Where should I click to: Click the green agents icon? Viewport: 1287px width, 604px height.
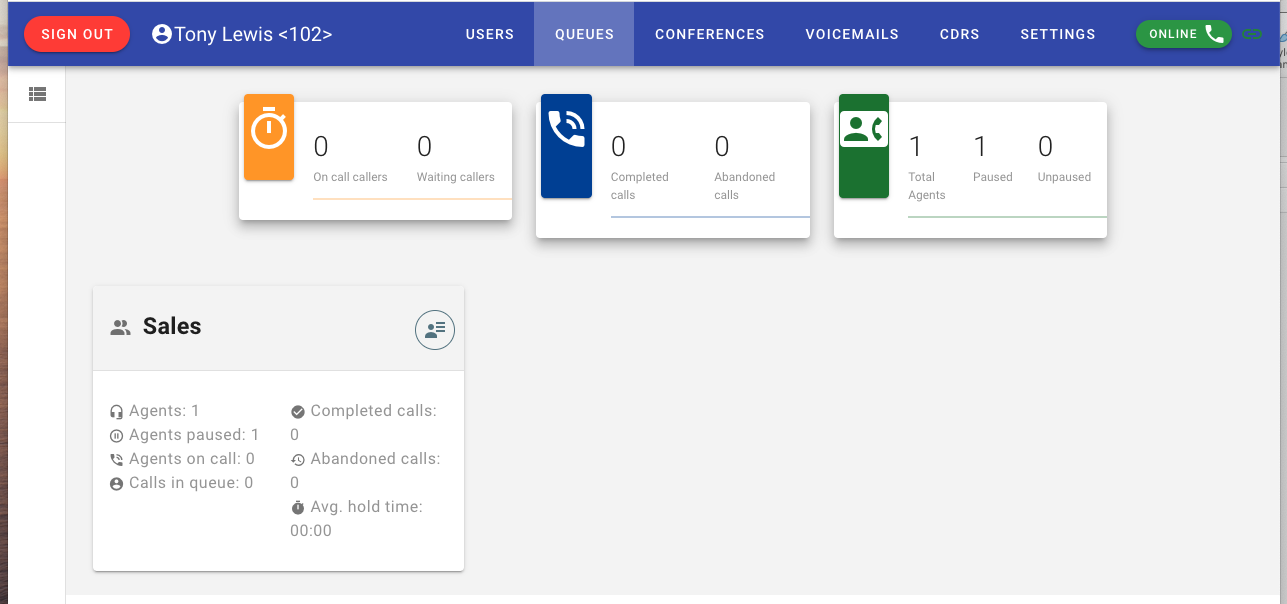(864, 130)
